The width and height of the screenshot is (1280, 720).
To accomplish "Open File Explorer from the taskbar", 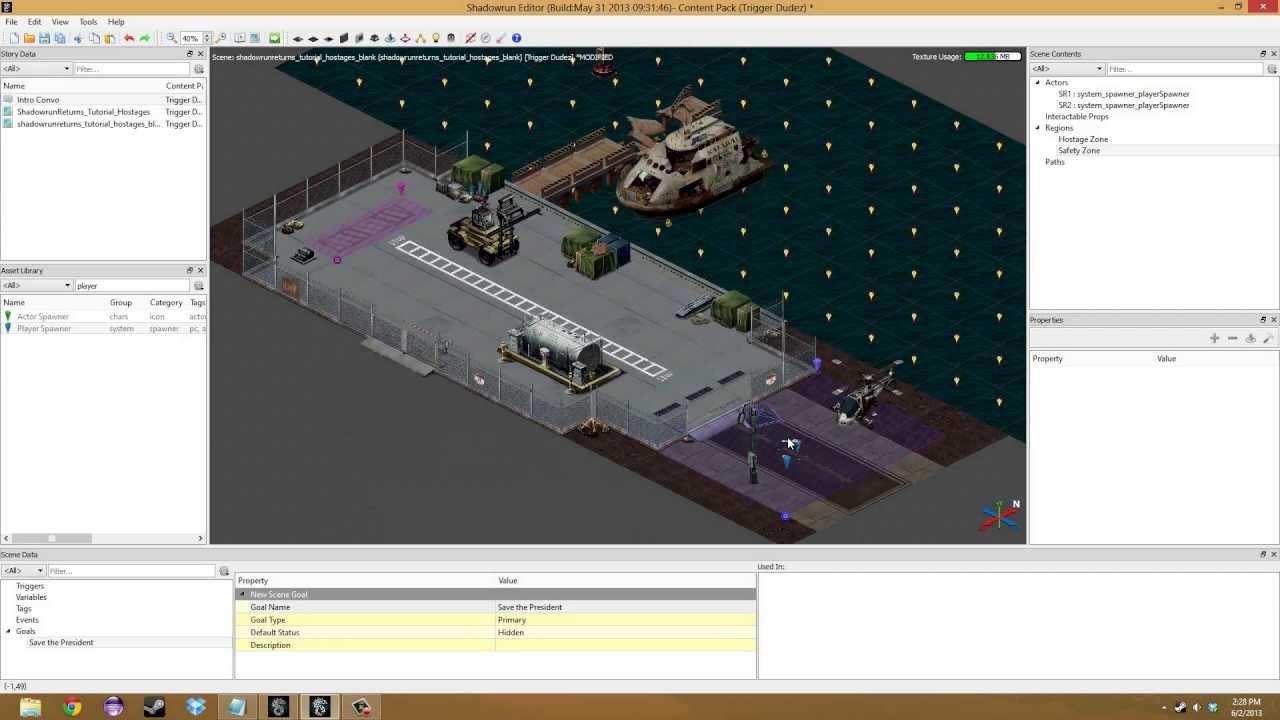I will coord(30,707).
